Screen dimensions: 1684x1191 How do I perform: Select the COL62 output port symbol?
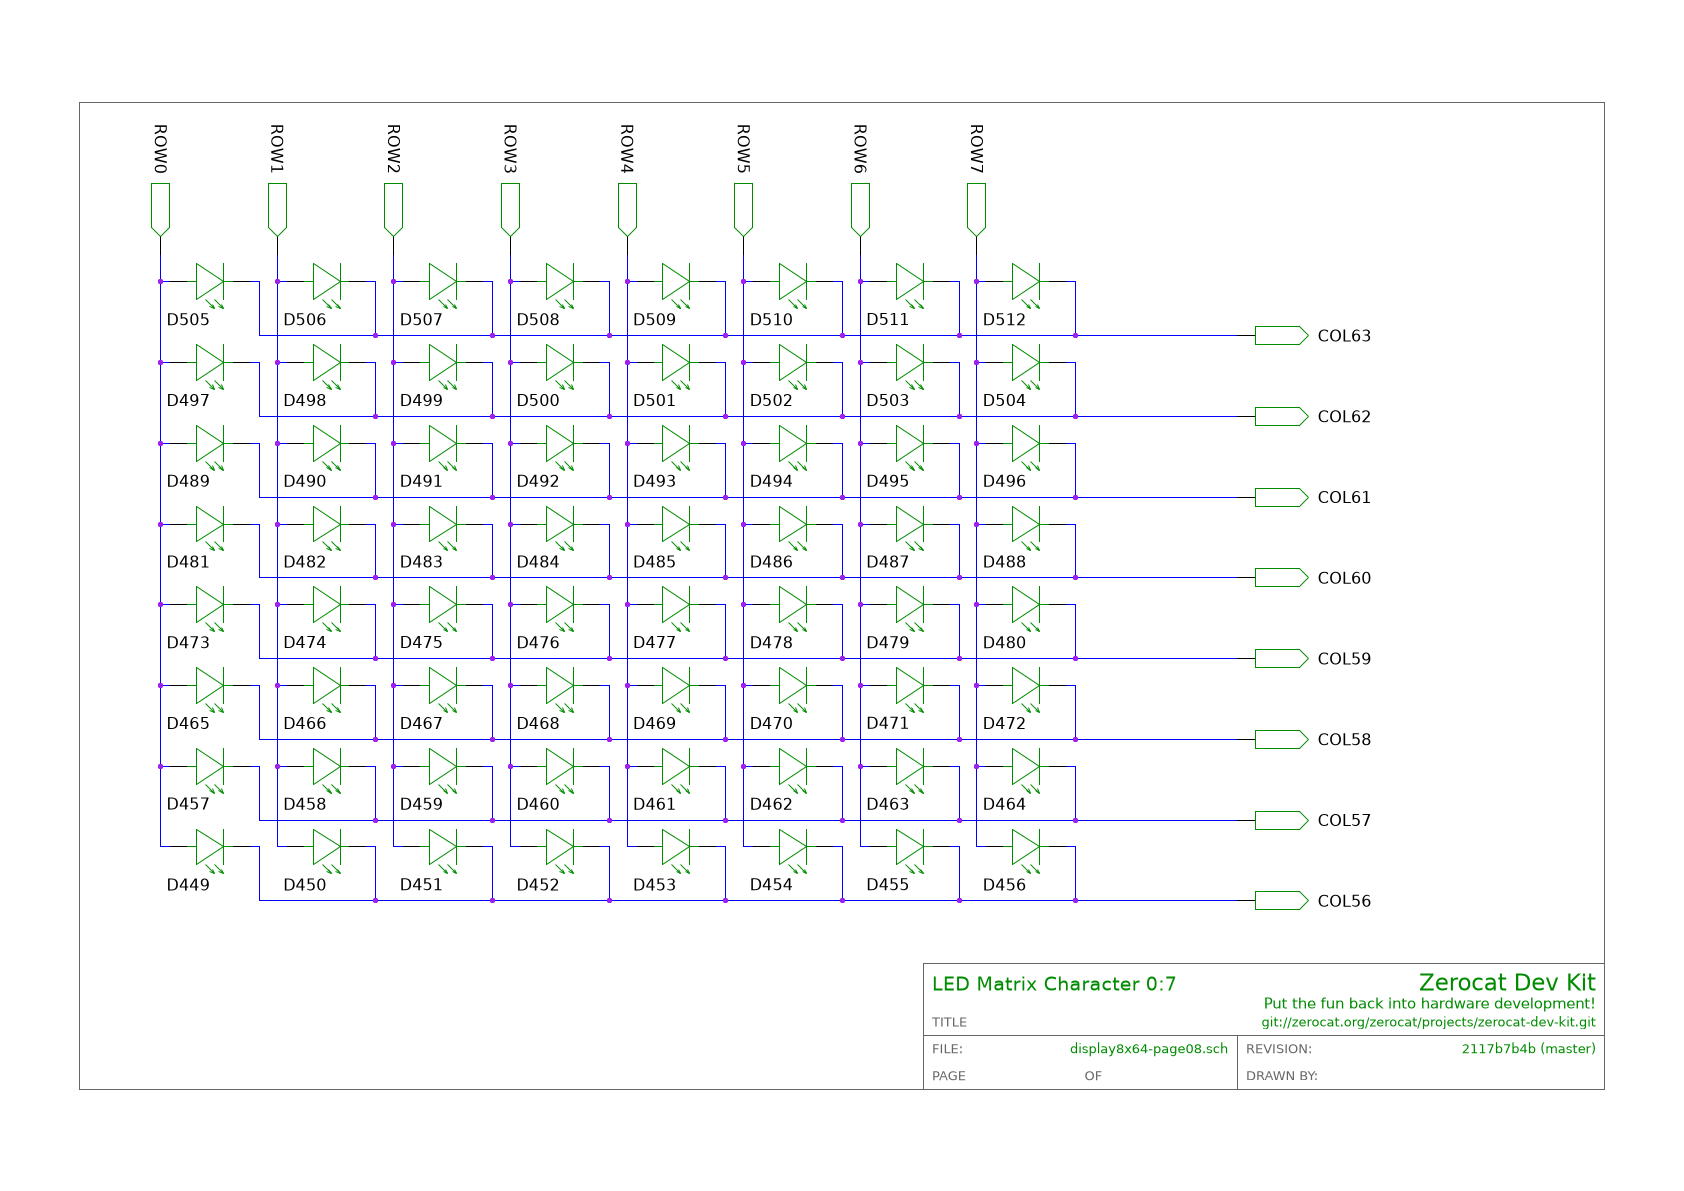click(x=1281, y=416)
